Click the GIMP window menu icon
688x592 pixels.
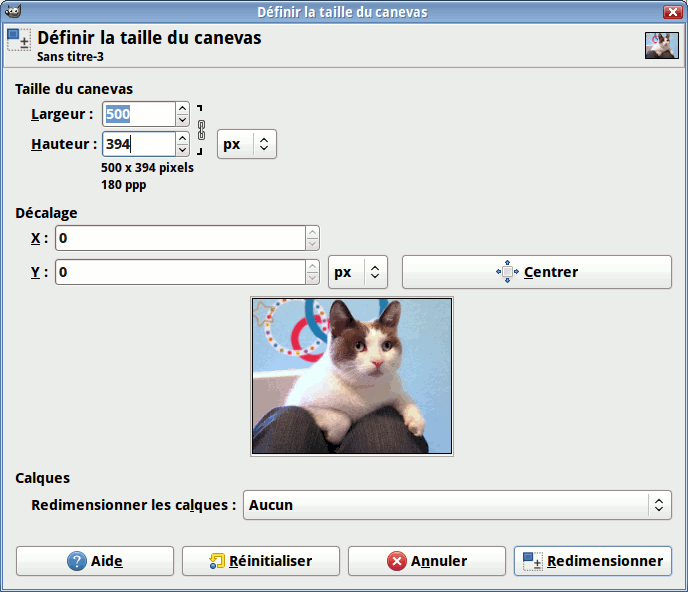(x=10, y=11)
